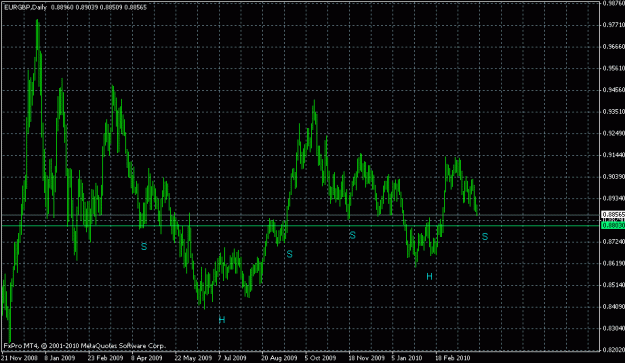Click the 0.94560 price scale label
The image size is (625, 363).
pyautogui.click(x=614, y=90)
